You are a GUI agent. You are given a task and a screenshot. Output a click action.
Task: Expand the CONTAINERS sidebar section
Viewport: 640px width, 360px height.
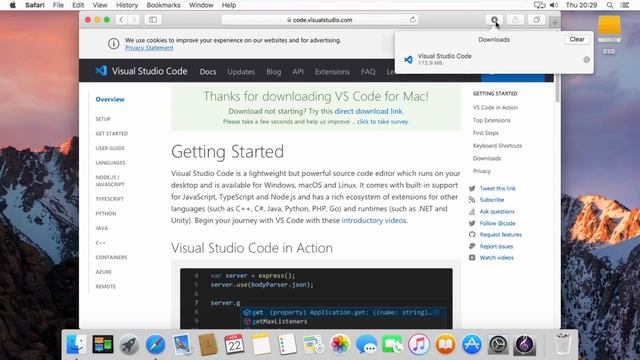click(x=111, y=257)
